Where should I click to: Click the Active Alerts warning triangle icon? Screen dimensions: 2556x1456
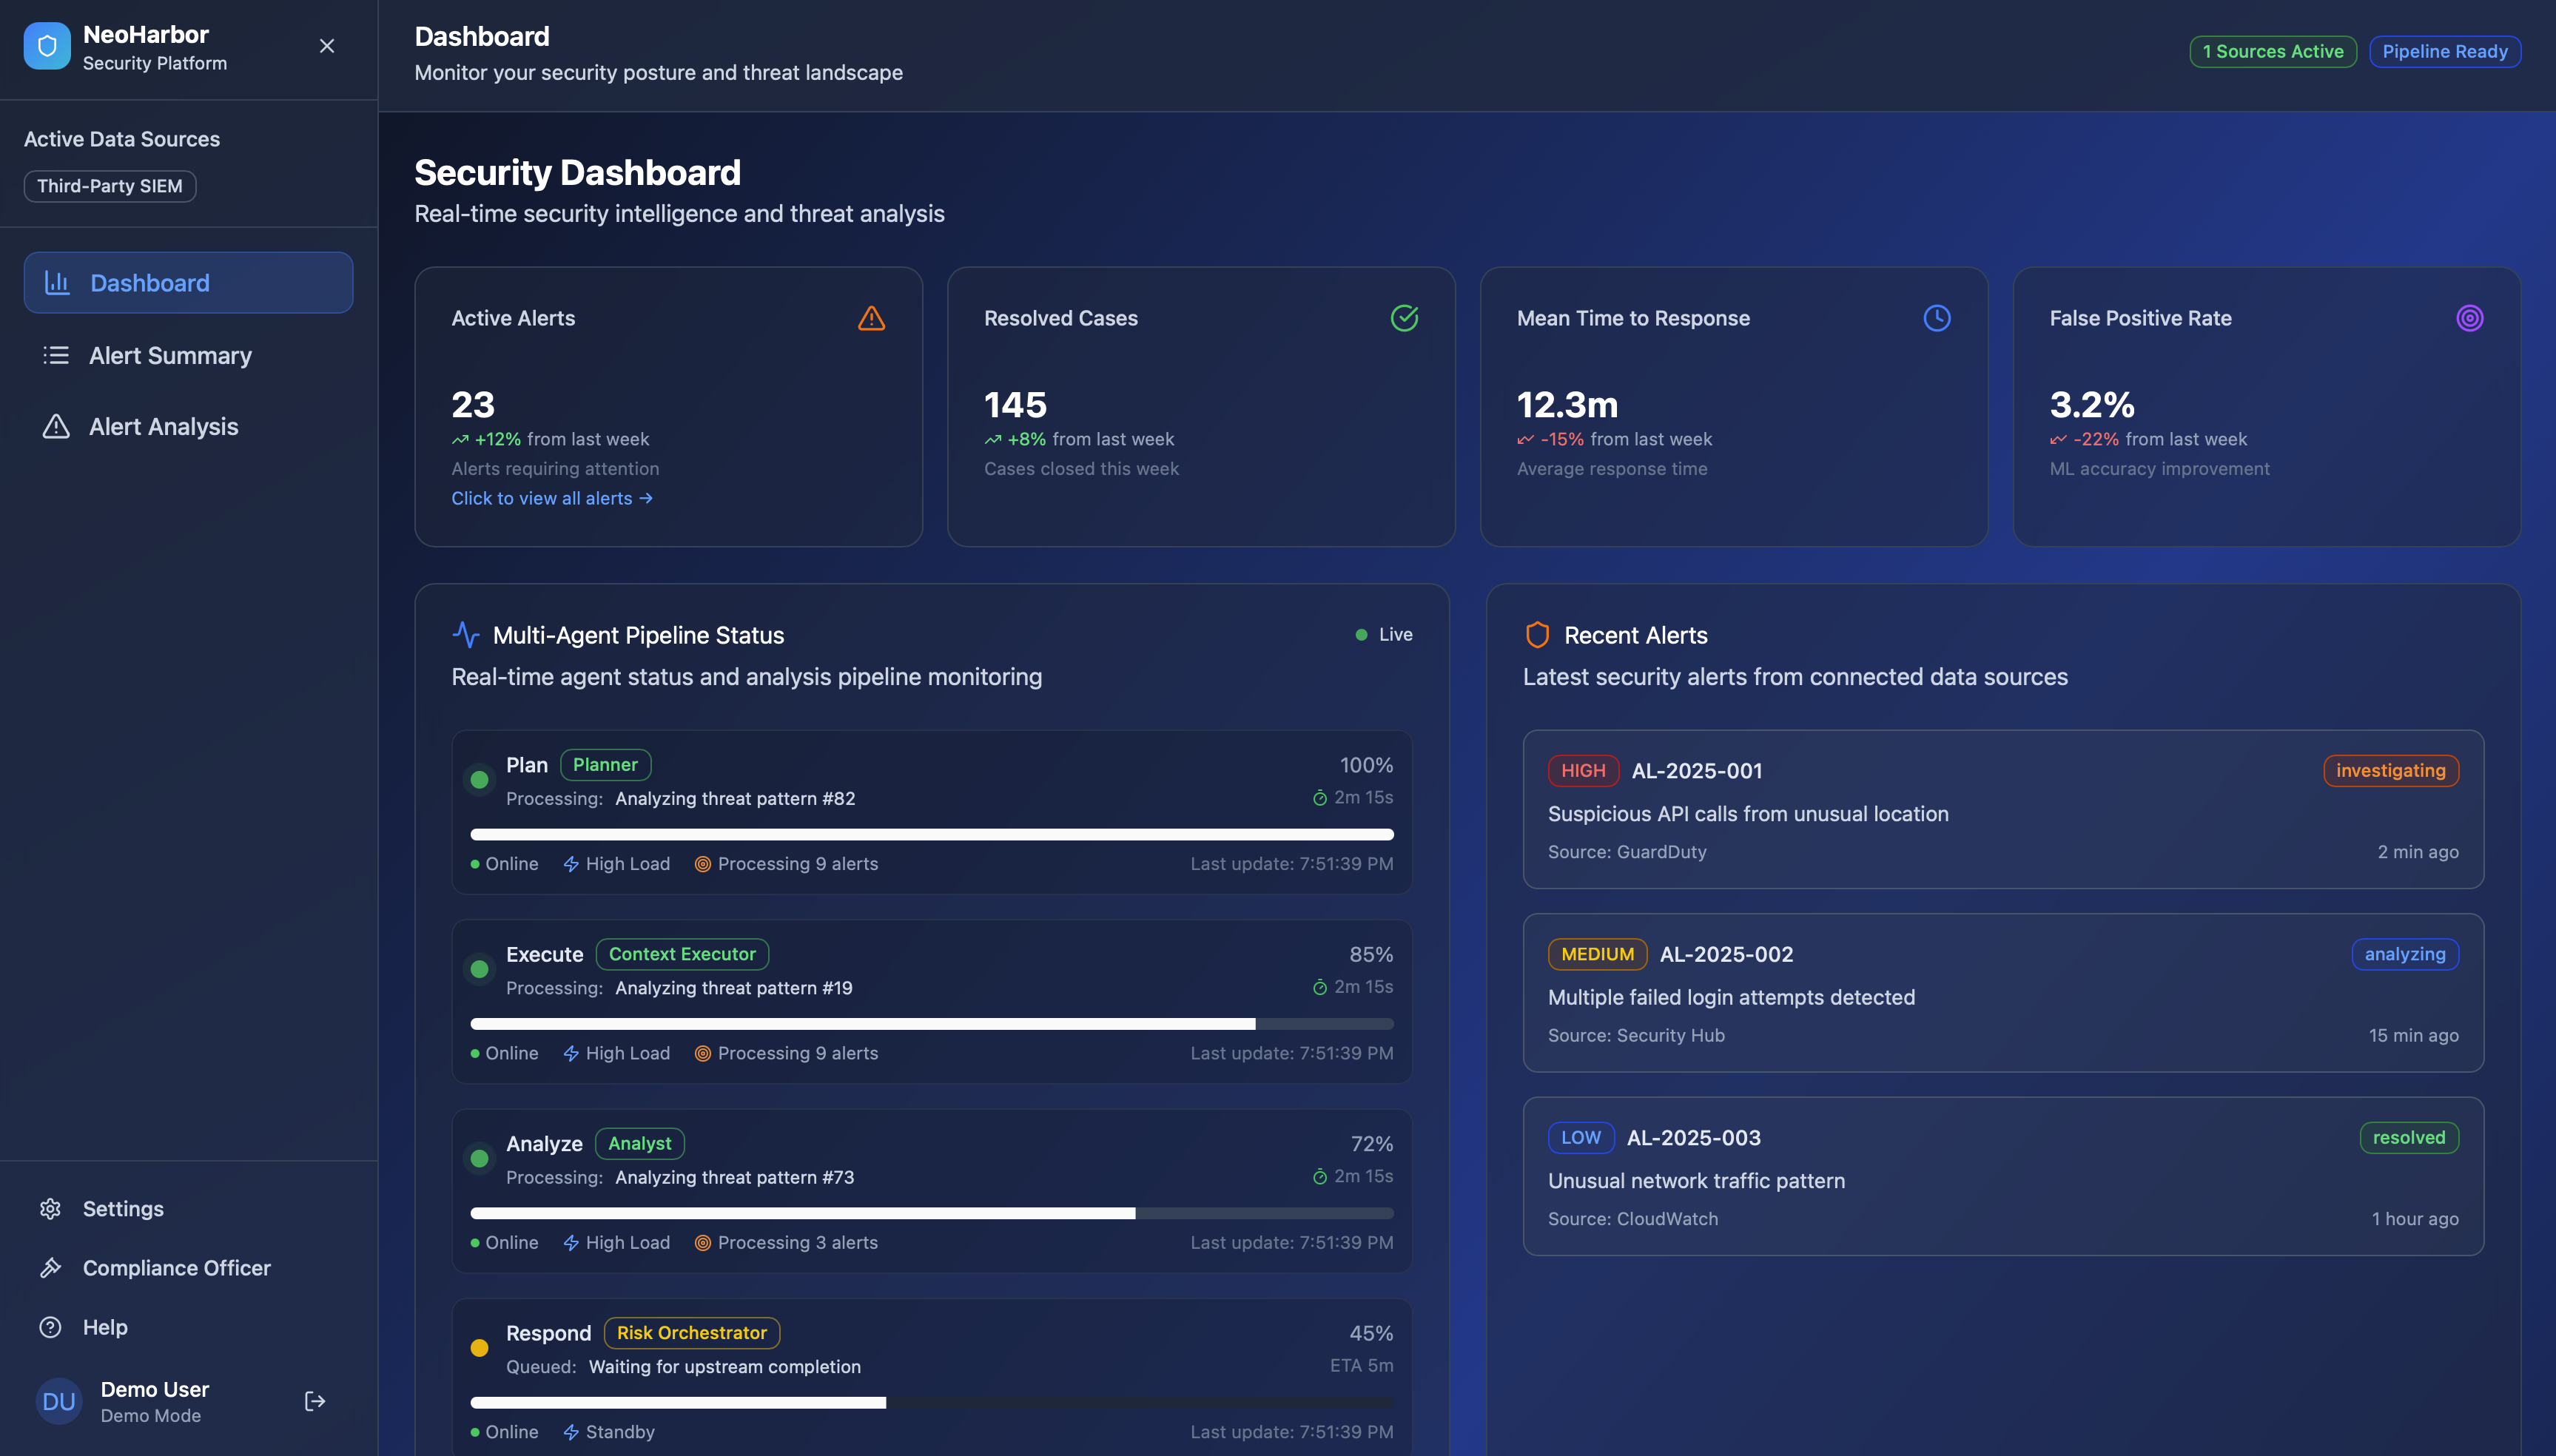point(871,318)
